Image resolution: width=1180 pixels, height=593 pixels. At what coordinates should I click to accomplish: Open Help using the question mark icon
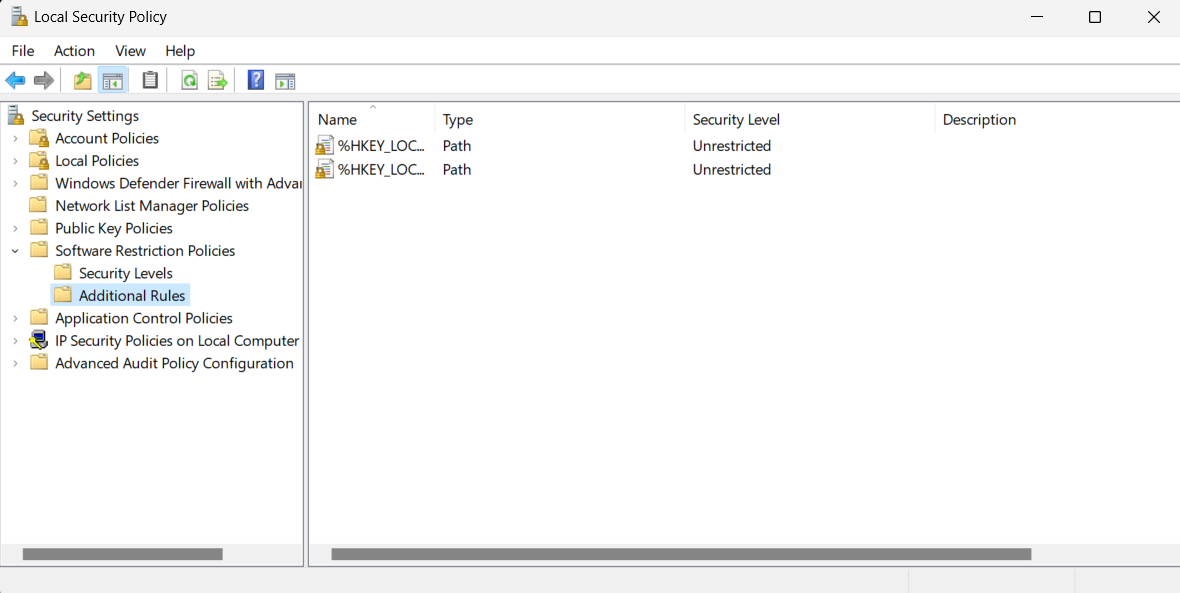click(255, 80)
